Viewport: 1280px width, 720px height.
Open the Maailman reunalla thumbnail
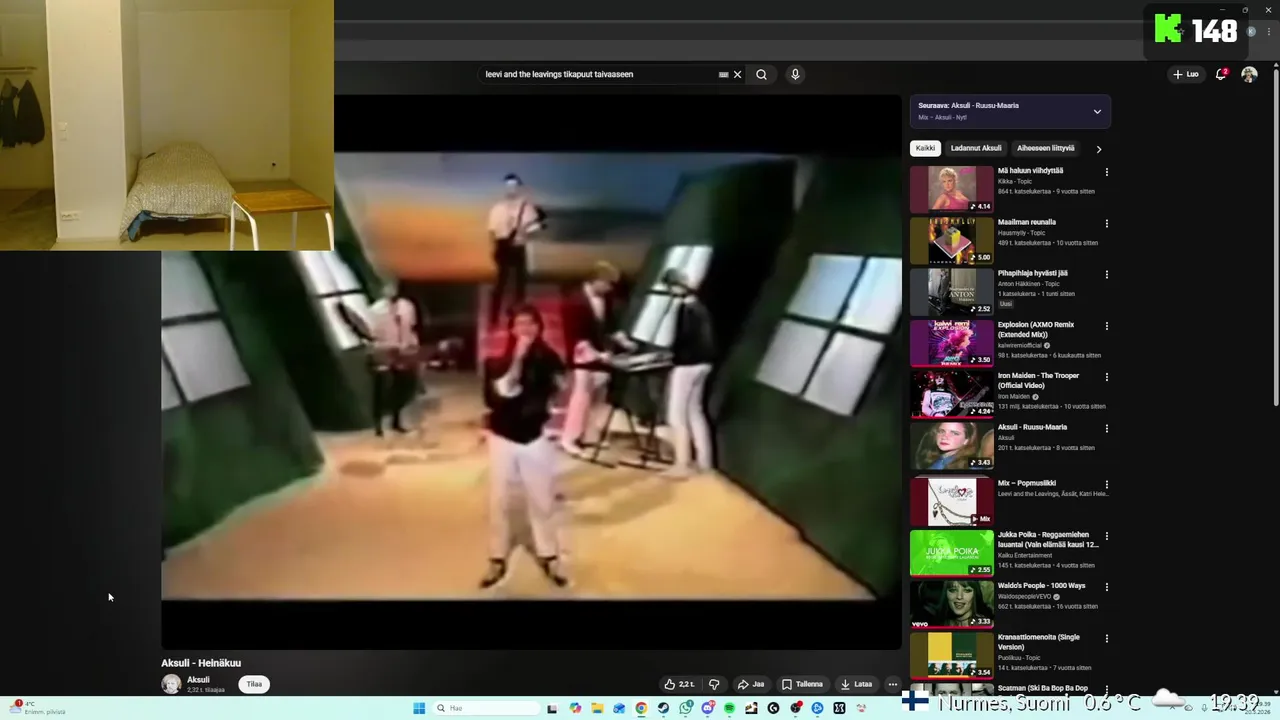coord(952,240)
